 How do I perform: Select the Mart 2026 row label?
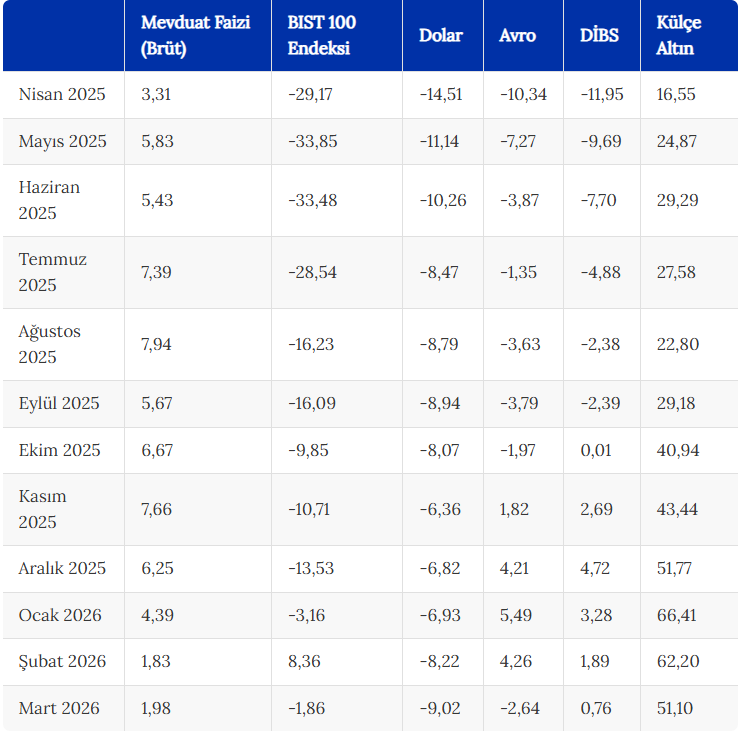click(59, 708)
